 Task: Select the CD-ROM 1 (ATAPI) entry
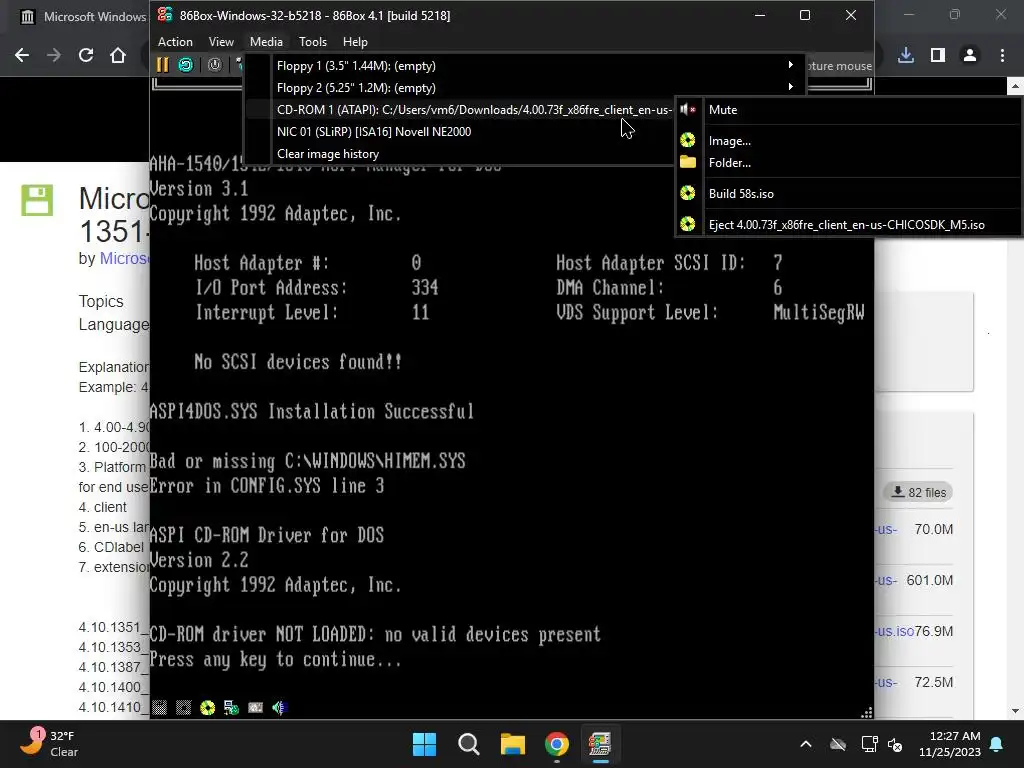tap(460, 110)
